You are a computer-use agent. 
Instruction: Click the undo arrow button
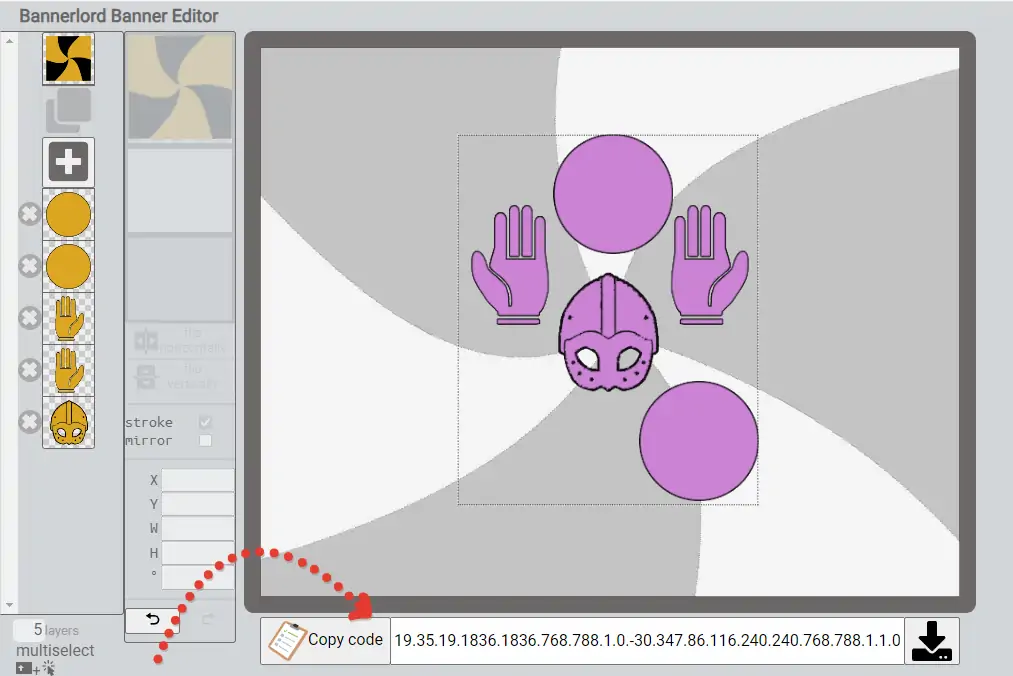153,620
